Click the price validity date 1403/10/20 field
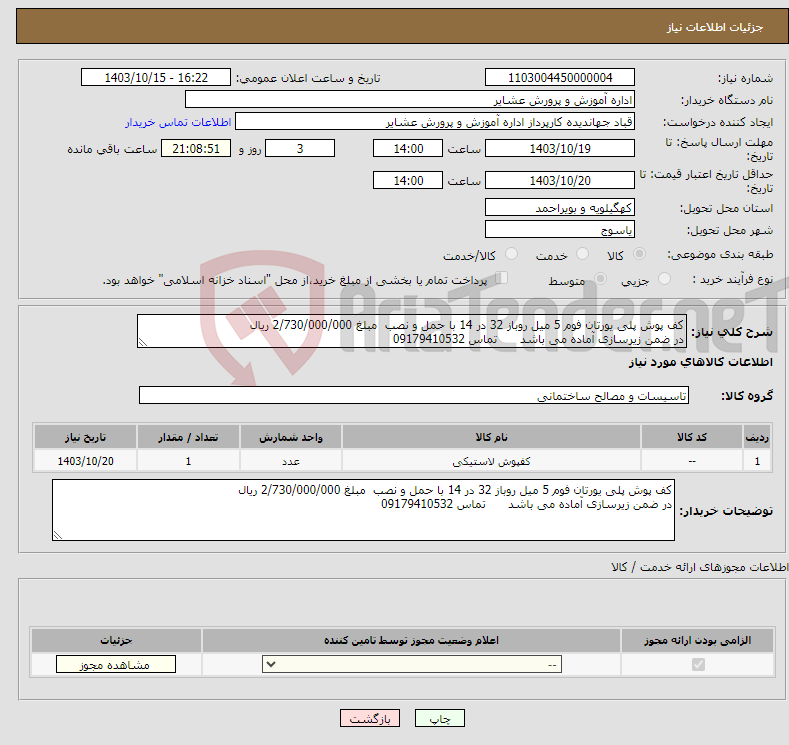Screen dimensions: 789x745 pos(560,180)
